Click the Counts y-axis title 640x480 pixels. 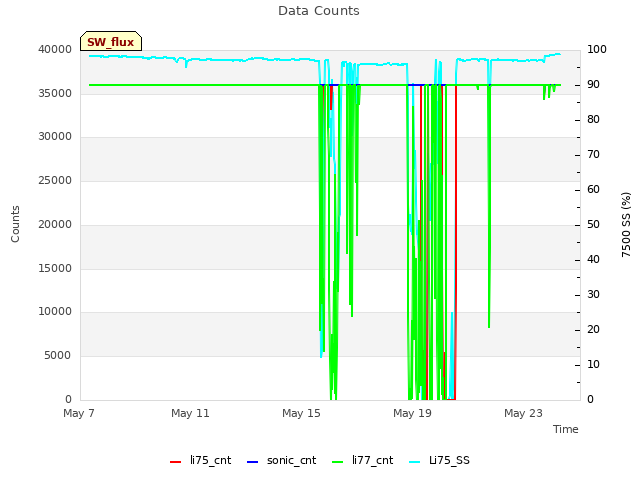tap(15, 224)
